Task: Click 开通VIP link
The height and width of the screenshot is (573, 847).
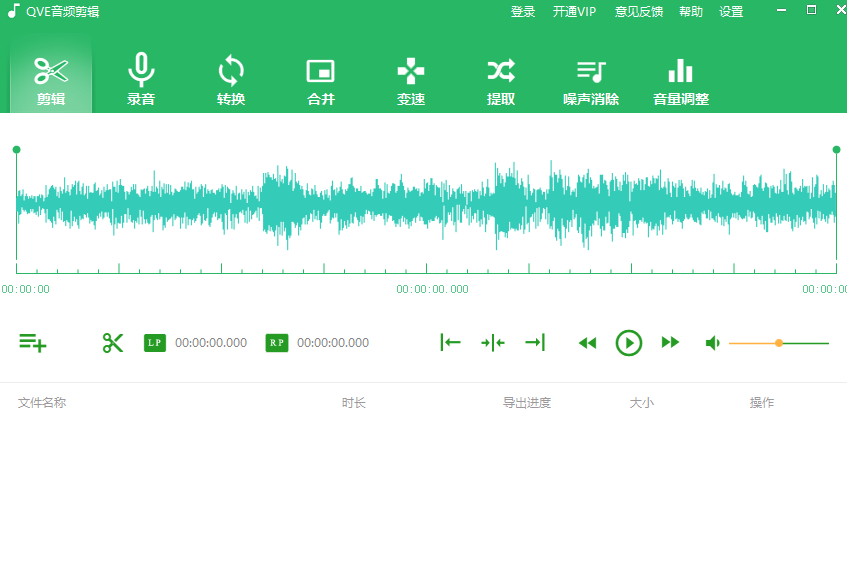Action: tap(574, 12)
